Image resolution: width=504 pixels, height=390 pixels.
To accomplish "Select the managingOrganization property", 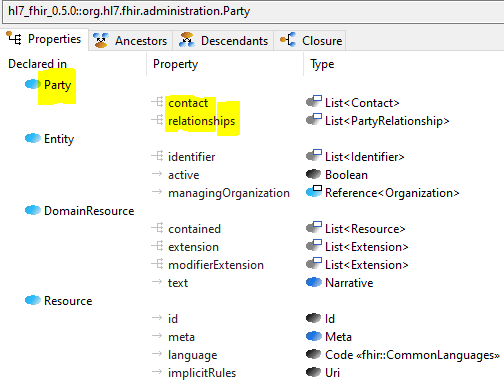I will pyautogui.click(x=229, y=193).
